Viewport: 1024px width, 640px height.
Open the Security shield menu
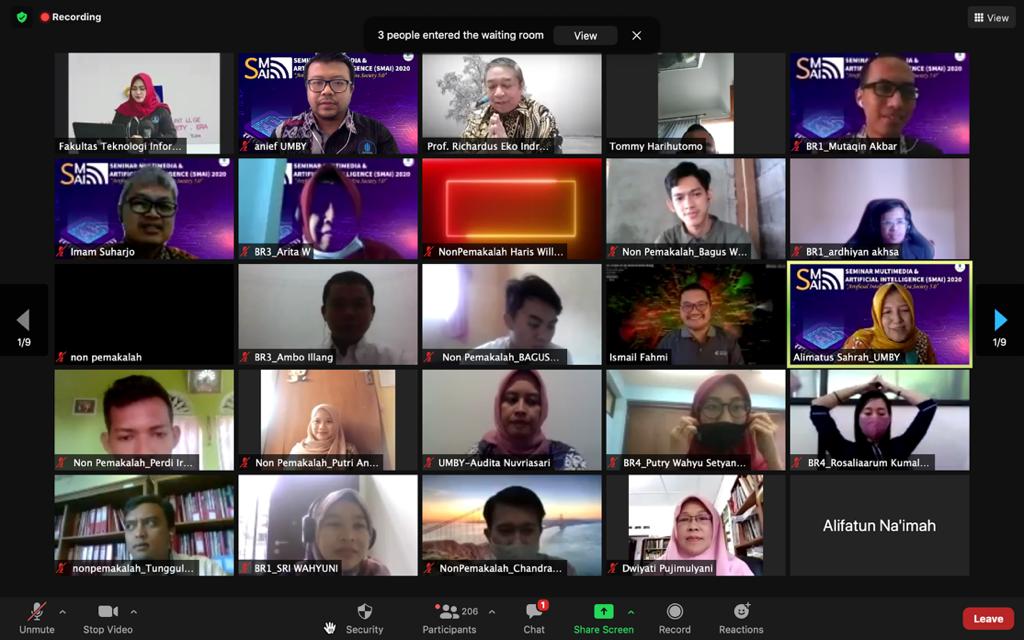click(x=364, y=618)
